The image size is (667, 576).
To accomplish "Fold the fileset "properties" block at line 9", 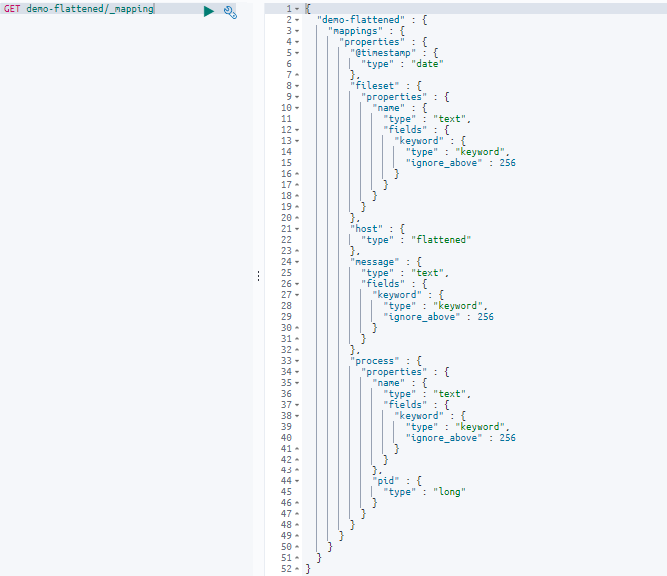I will [x=297, y=97].
